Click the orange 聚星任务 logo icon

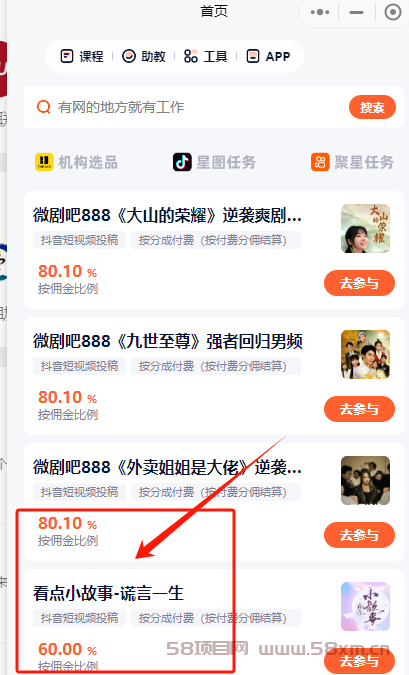pos(320,162)
